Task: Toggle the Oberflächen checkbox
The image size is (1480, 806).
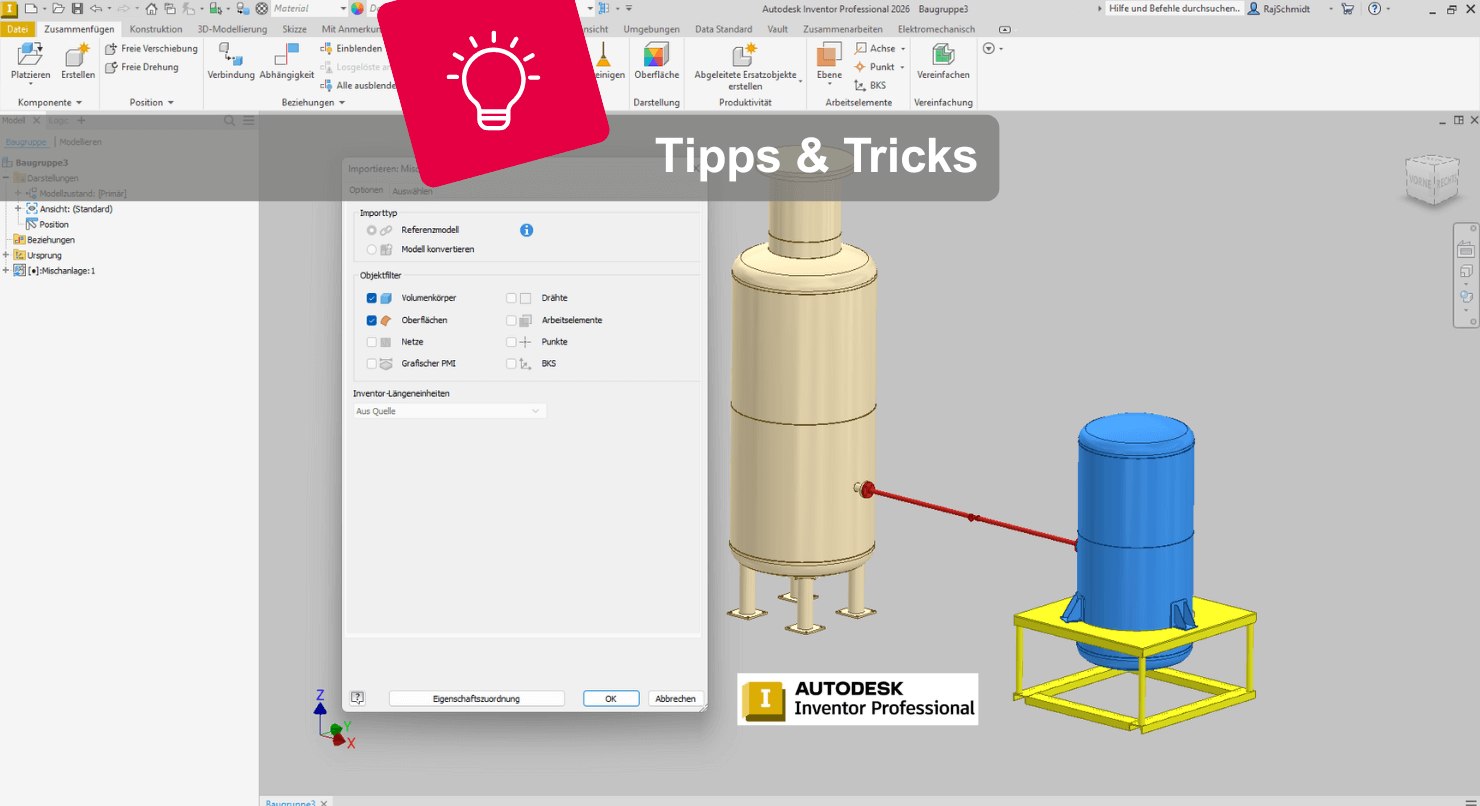Action: pos(372,320)
